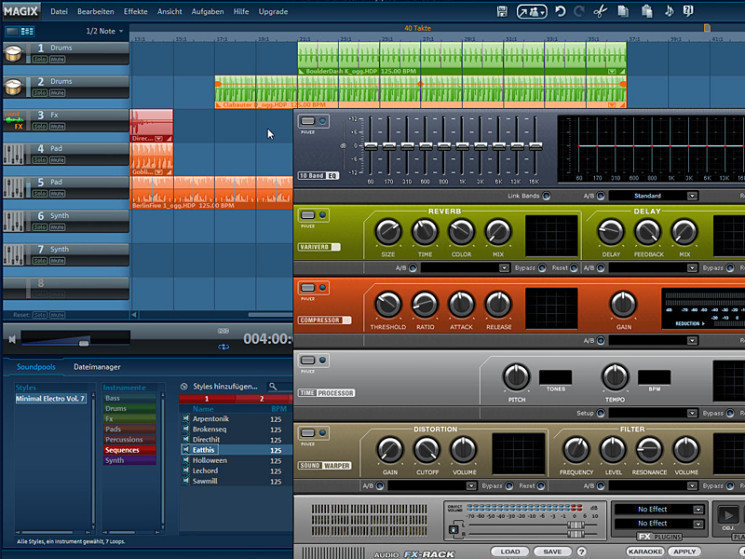
Task: Open the Datei menu
Action: [x=59, y=11]
